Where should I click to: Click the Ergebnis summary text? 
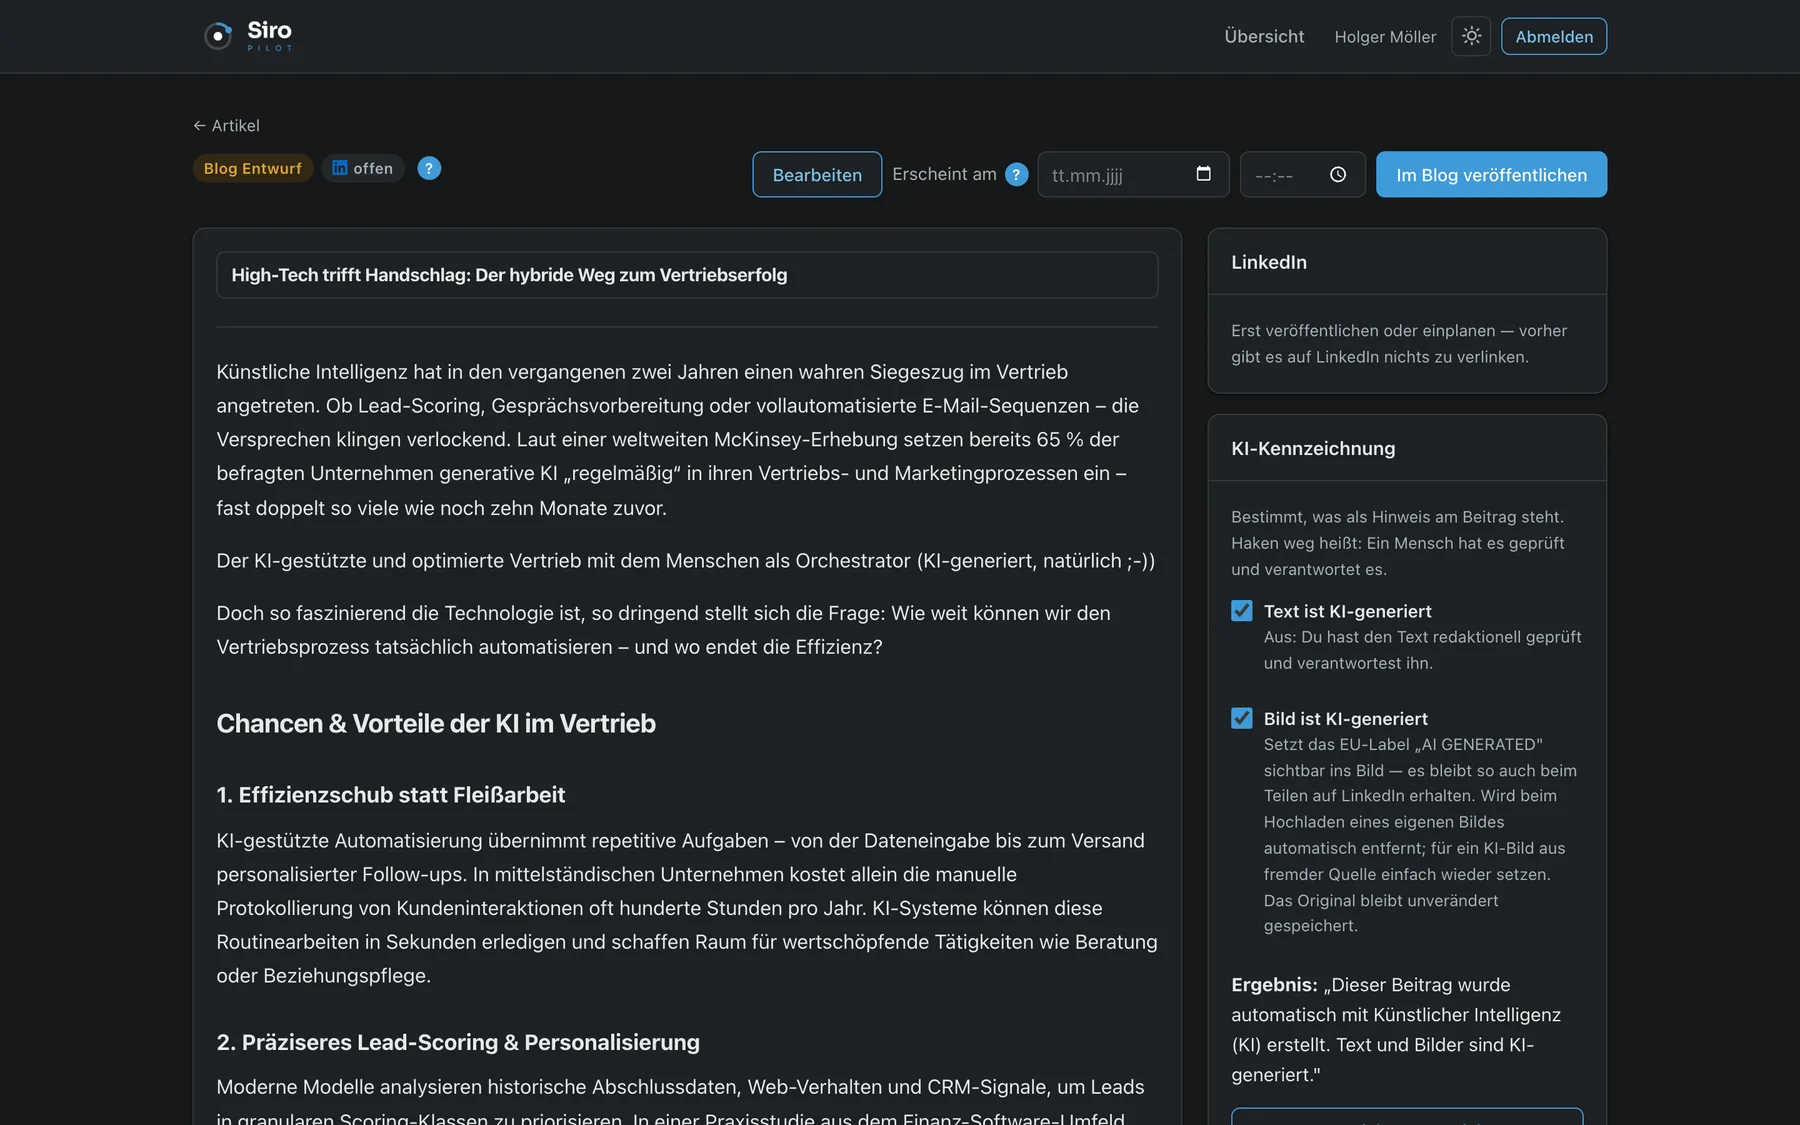point(1396,1030)
